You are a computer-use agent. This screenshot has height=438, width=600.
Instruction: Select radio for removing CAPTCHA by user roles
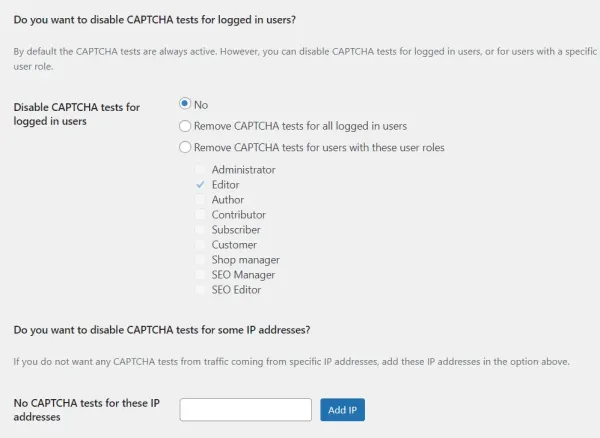(x=185, y=148)
